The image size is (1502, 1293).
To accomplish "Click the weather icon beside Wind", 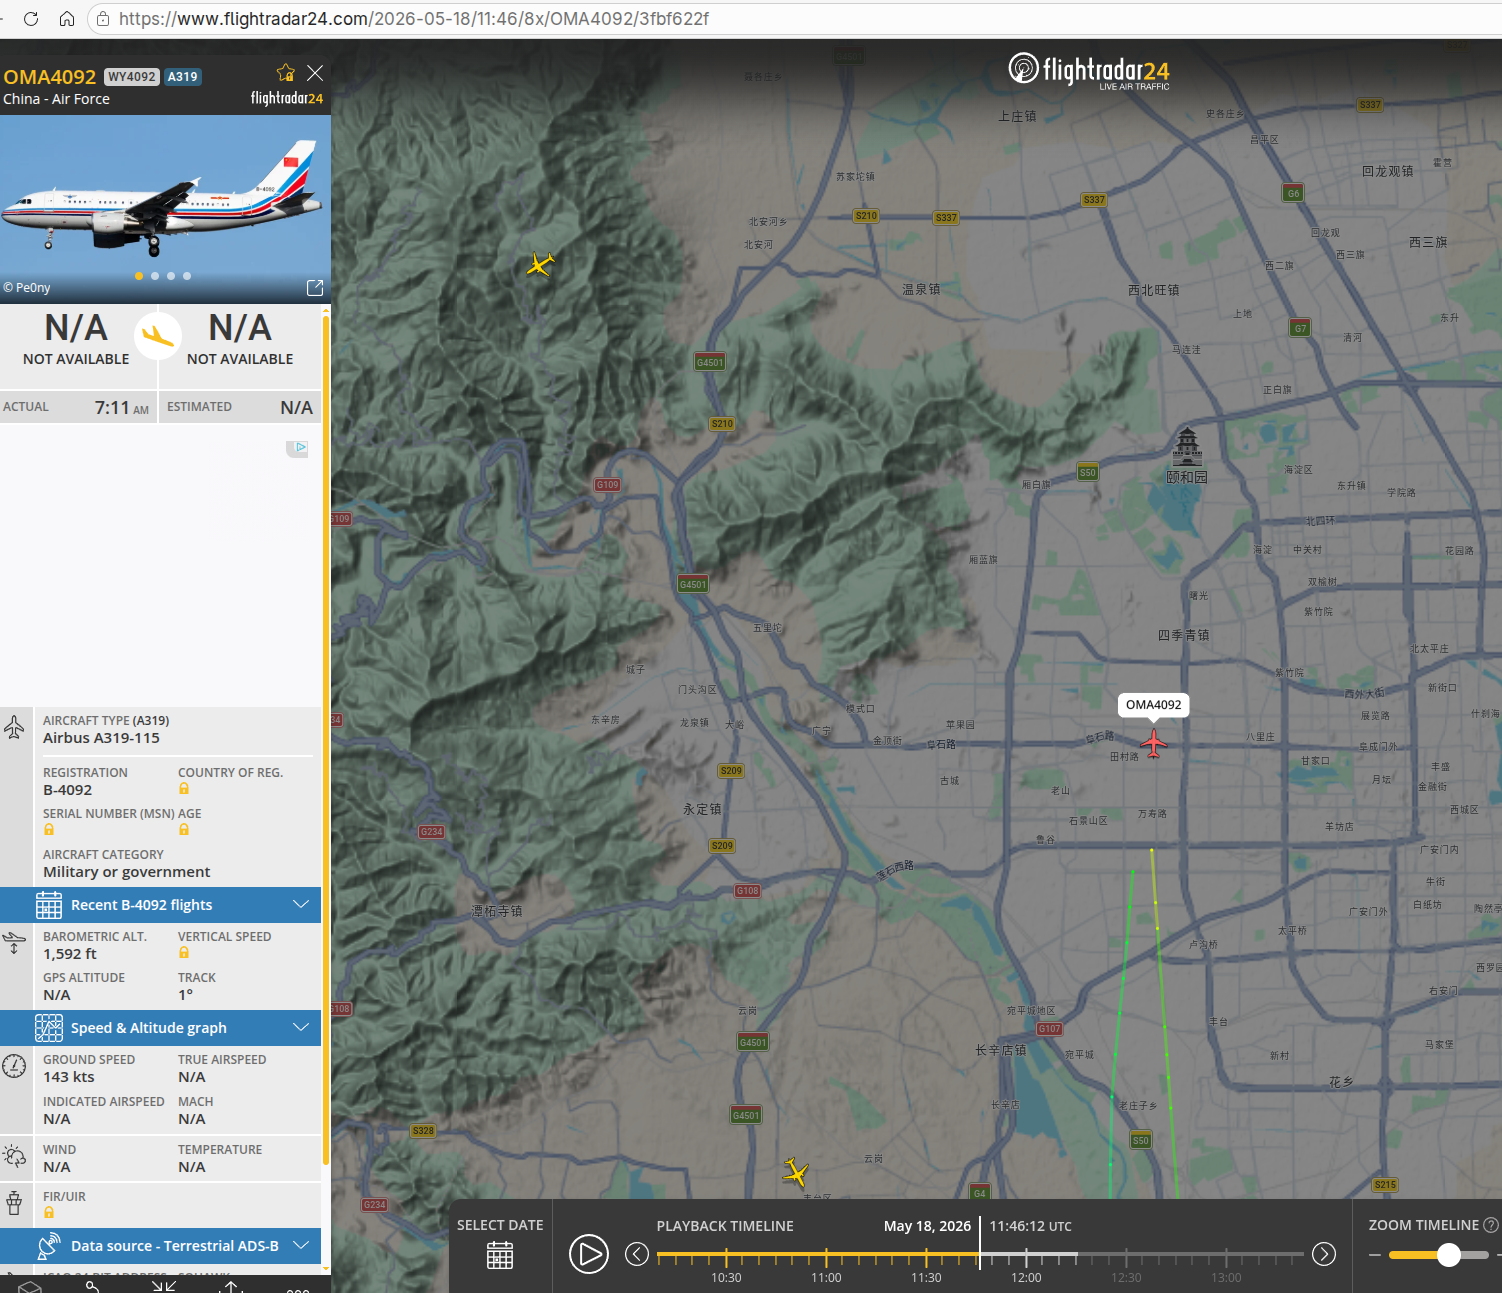I will click(x=14, y=1157).
